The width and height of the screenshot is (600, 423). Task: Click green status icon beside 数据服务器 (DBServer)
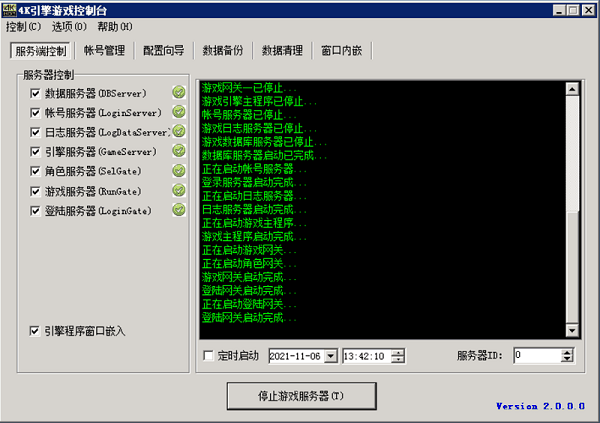coord(179,93)
